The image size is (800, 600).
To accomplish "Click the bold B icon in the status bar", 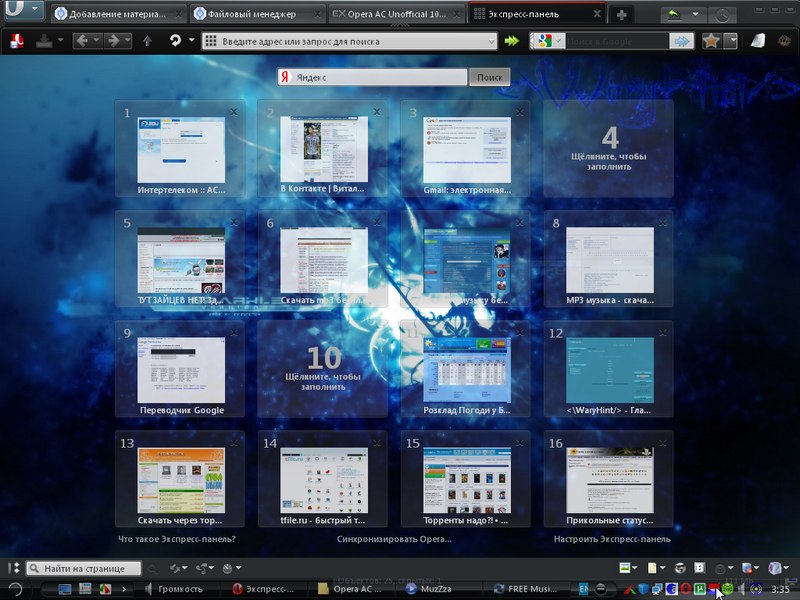I will click(x=699, y=567).
